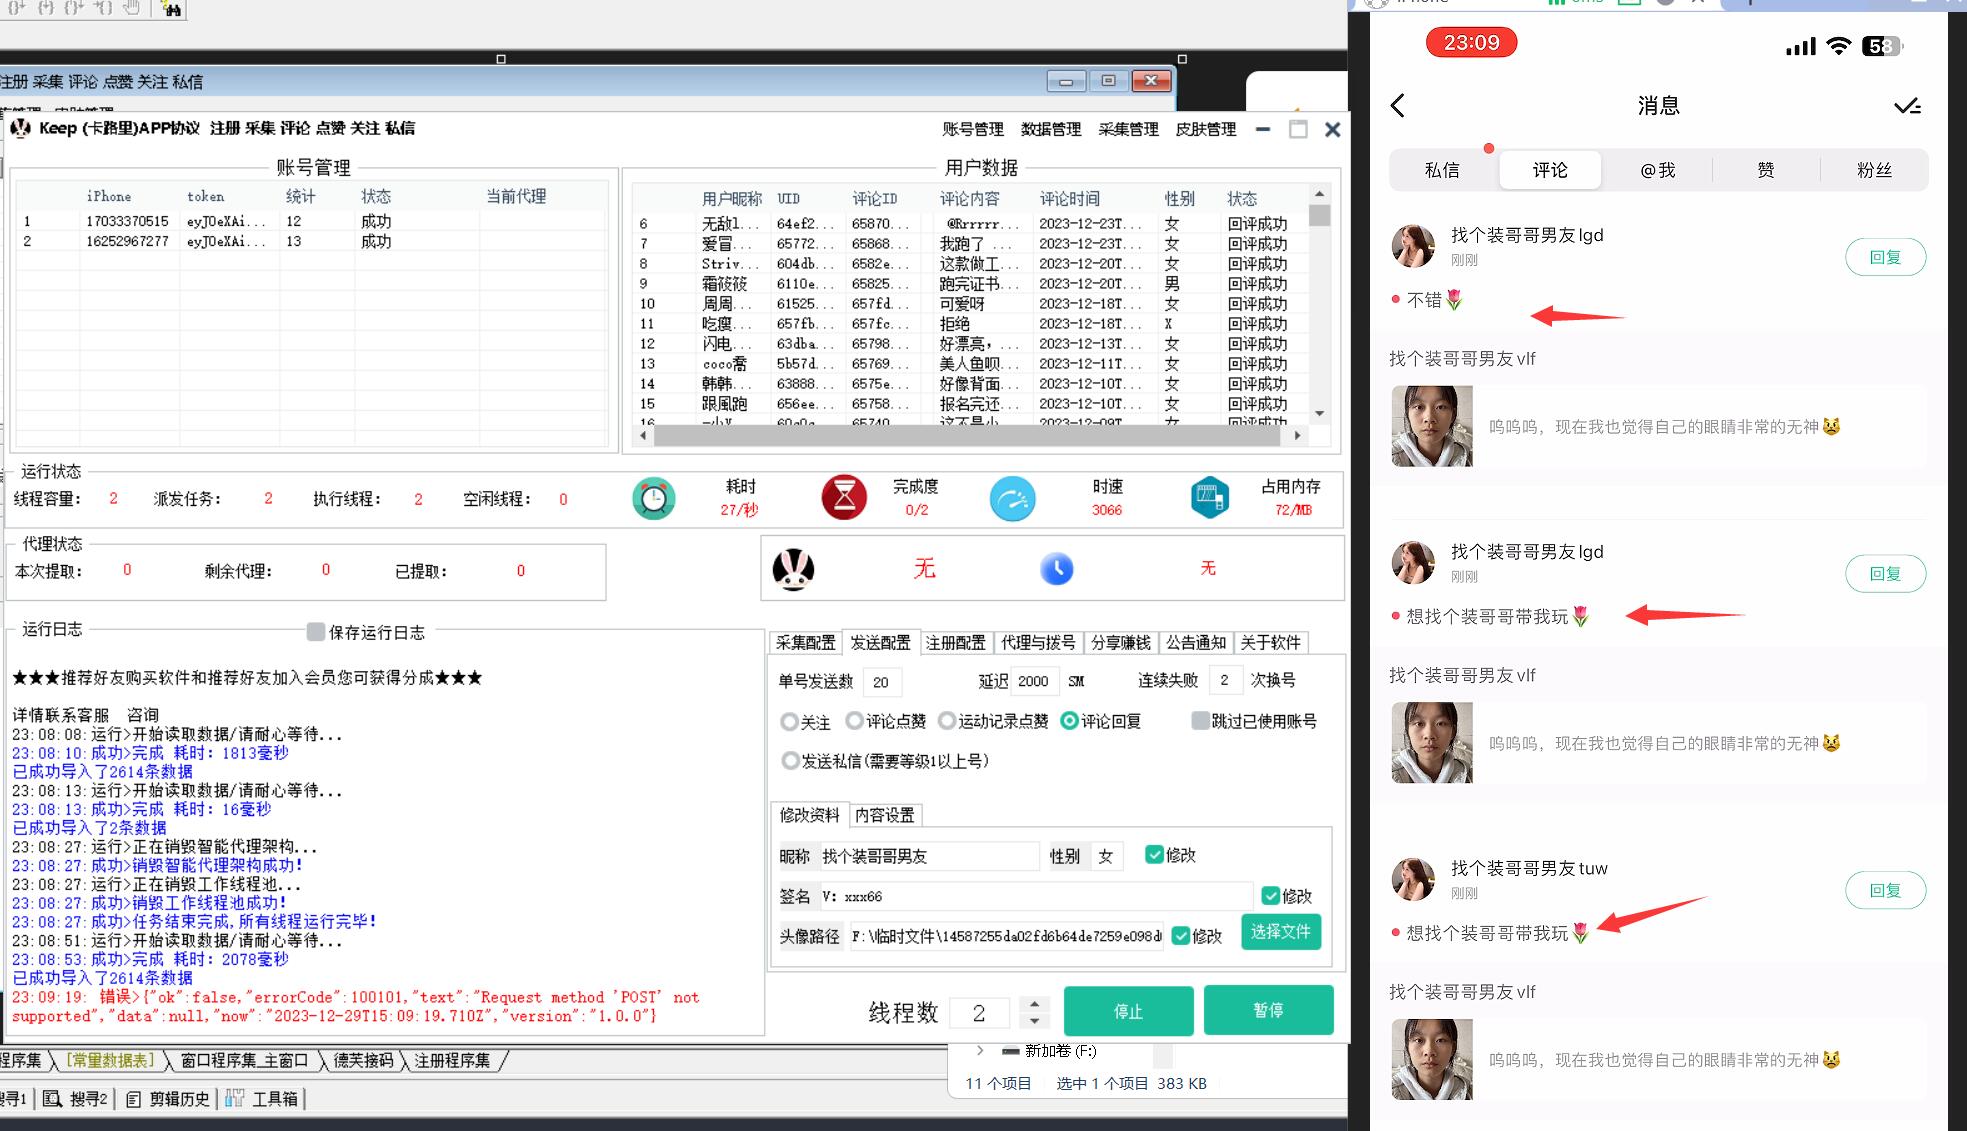1967x1131 pixels.
Task: Open the 账号管理 menu
Action: (x=972, y=129)
